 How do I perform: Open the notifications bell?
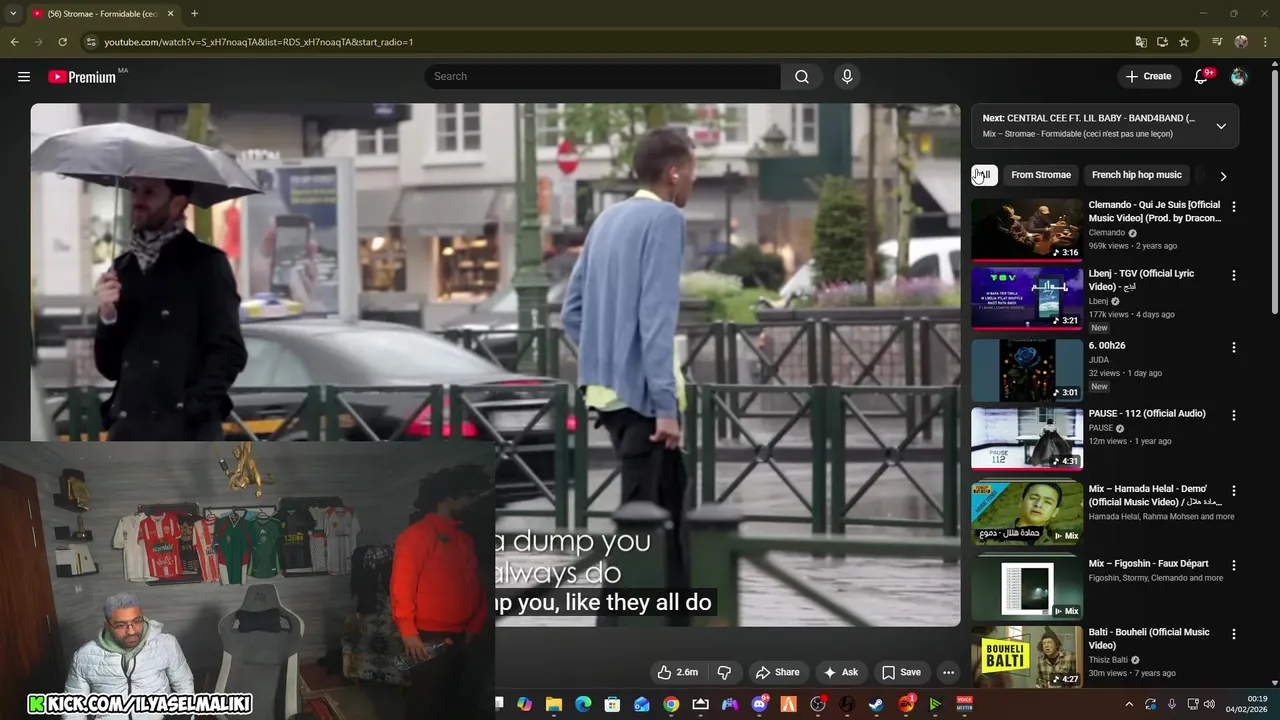[1201, 76]
